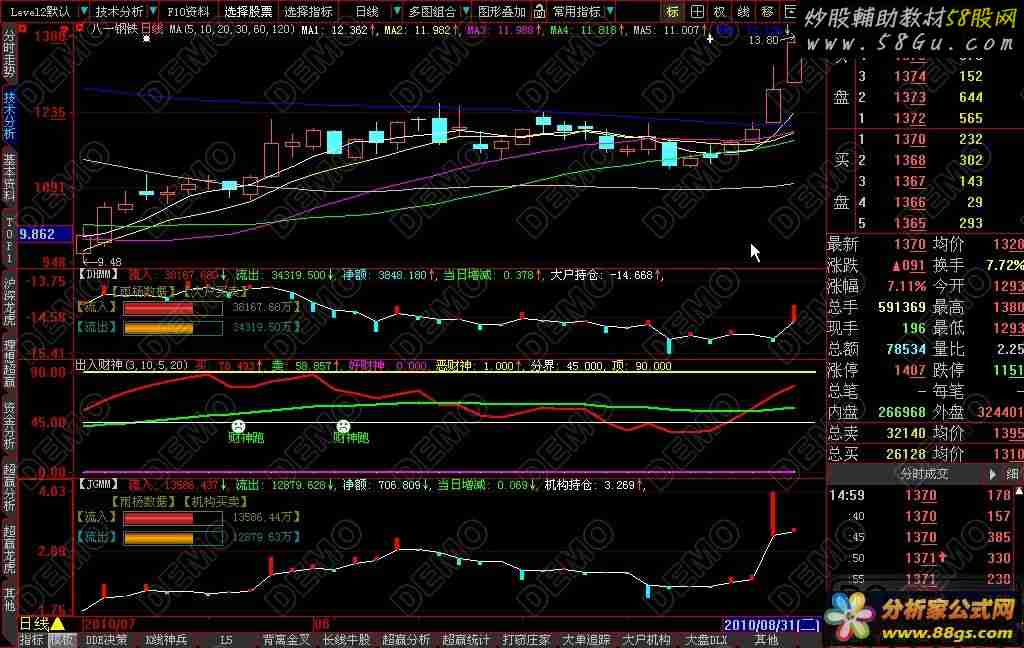This screenshot has height=648, width=1024.
Task: Select 长线牛股 bottom tab
Action: click(347, 640)
